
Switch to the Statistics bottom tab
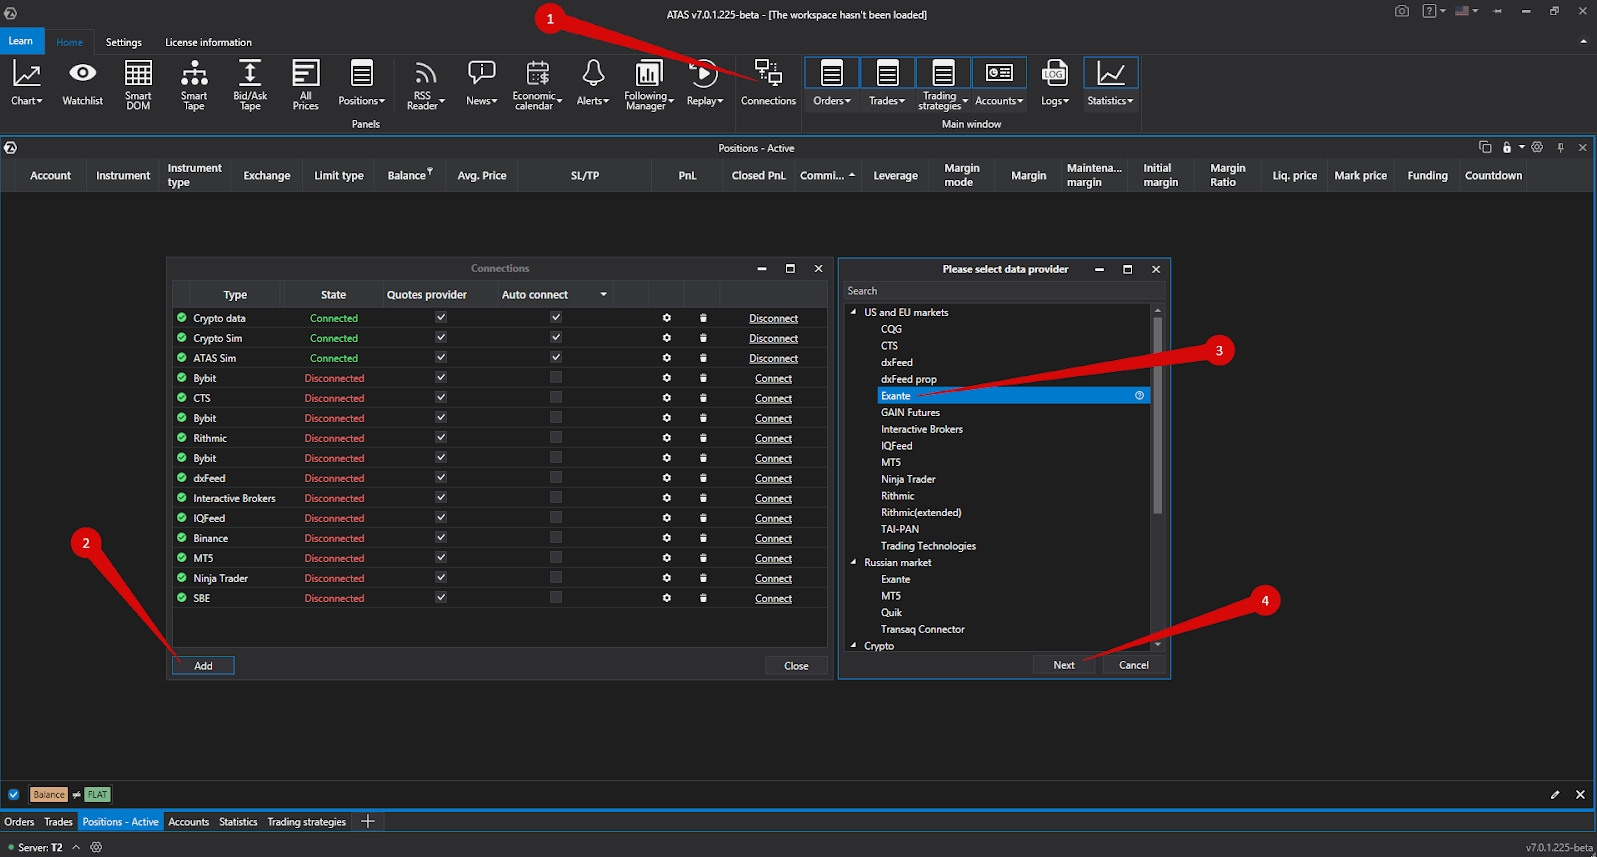[x=238, y=822]
